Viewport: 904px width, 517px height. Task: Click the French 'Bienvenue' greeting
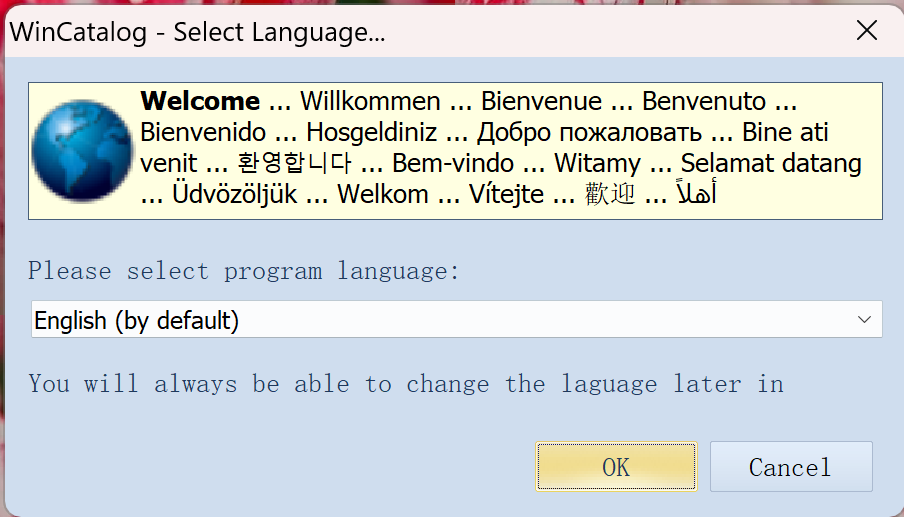541,101
